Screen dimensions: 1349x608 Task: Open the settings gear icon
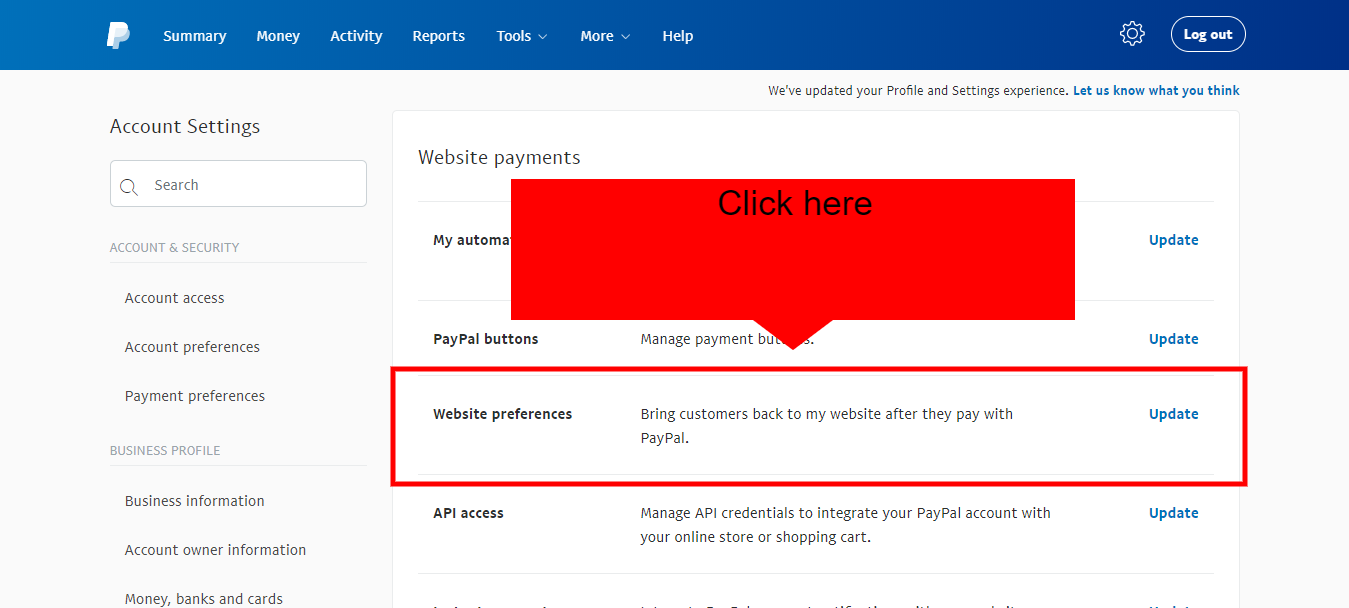pyautogui.click(x=1132, y=34)
